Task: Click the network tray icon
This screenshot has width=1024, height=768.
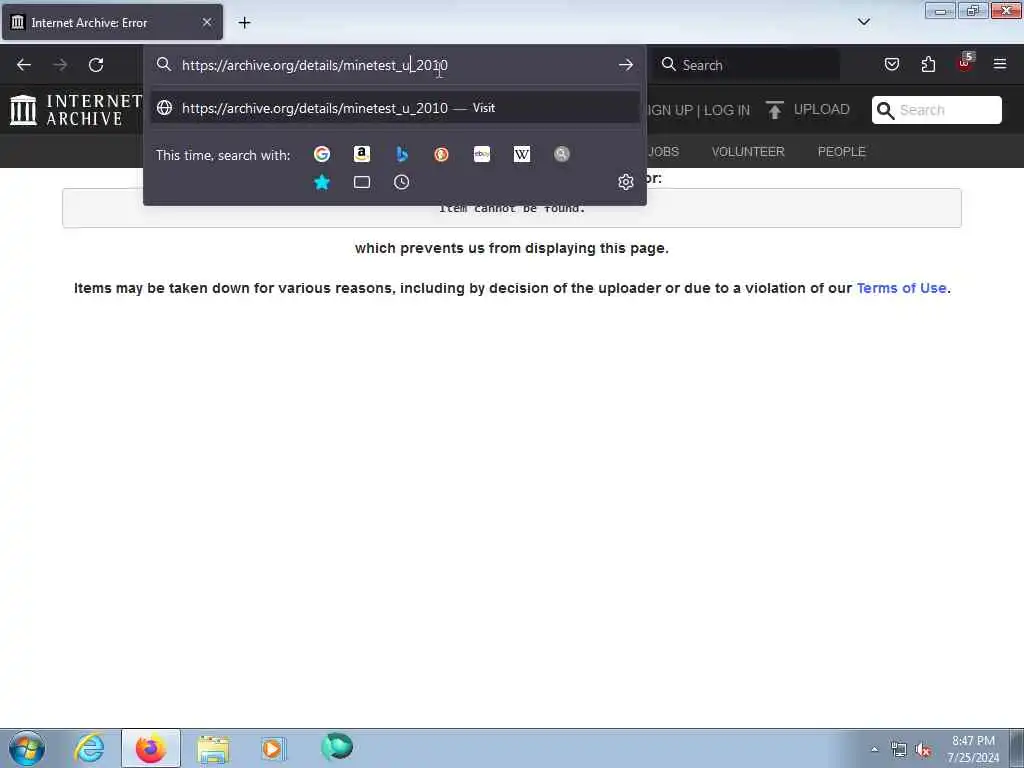Action: [x=899, y=750]
